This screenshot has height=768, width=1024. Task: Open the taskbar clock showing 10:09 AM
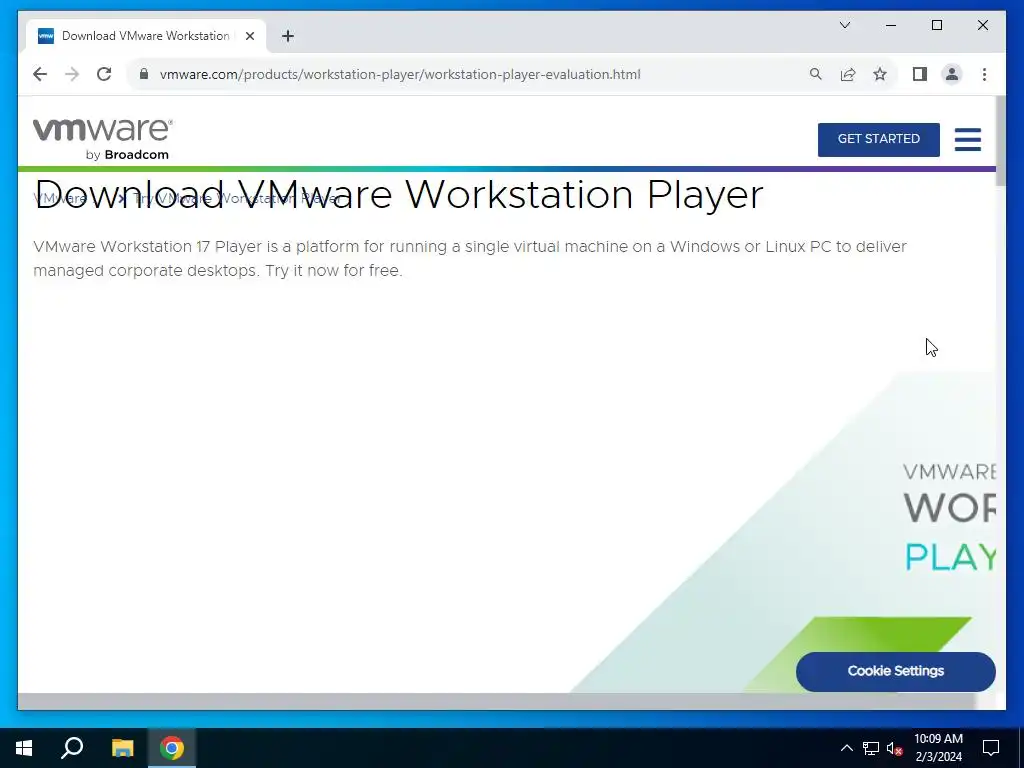(x=938, y=748)
